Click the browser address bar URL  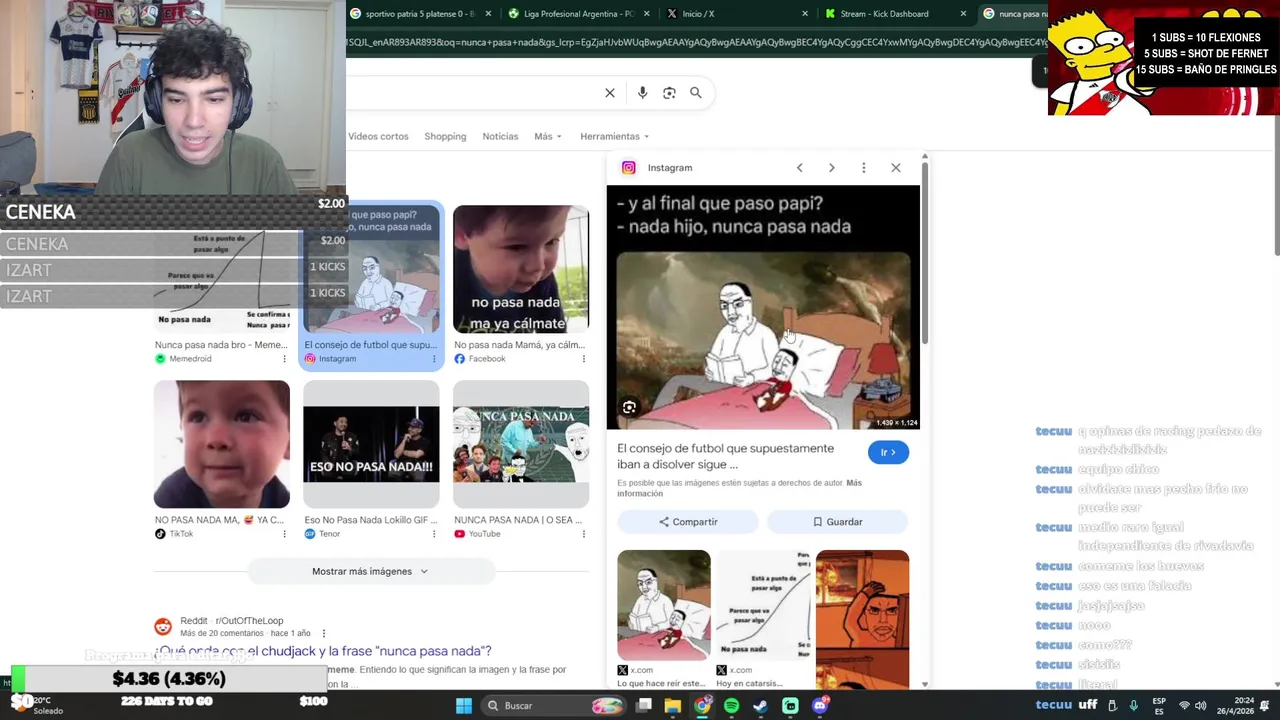tap(697, 42)
